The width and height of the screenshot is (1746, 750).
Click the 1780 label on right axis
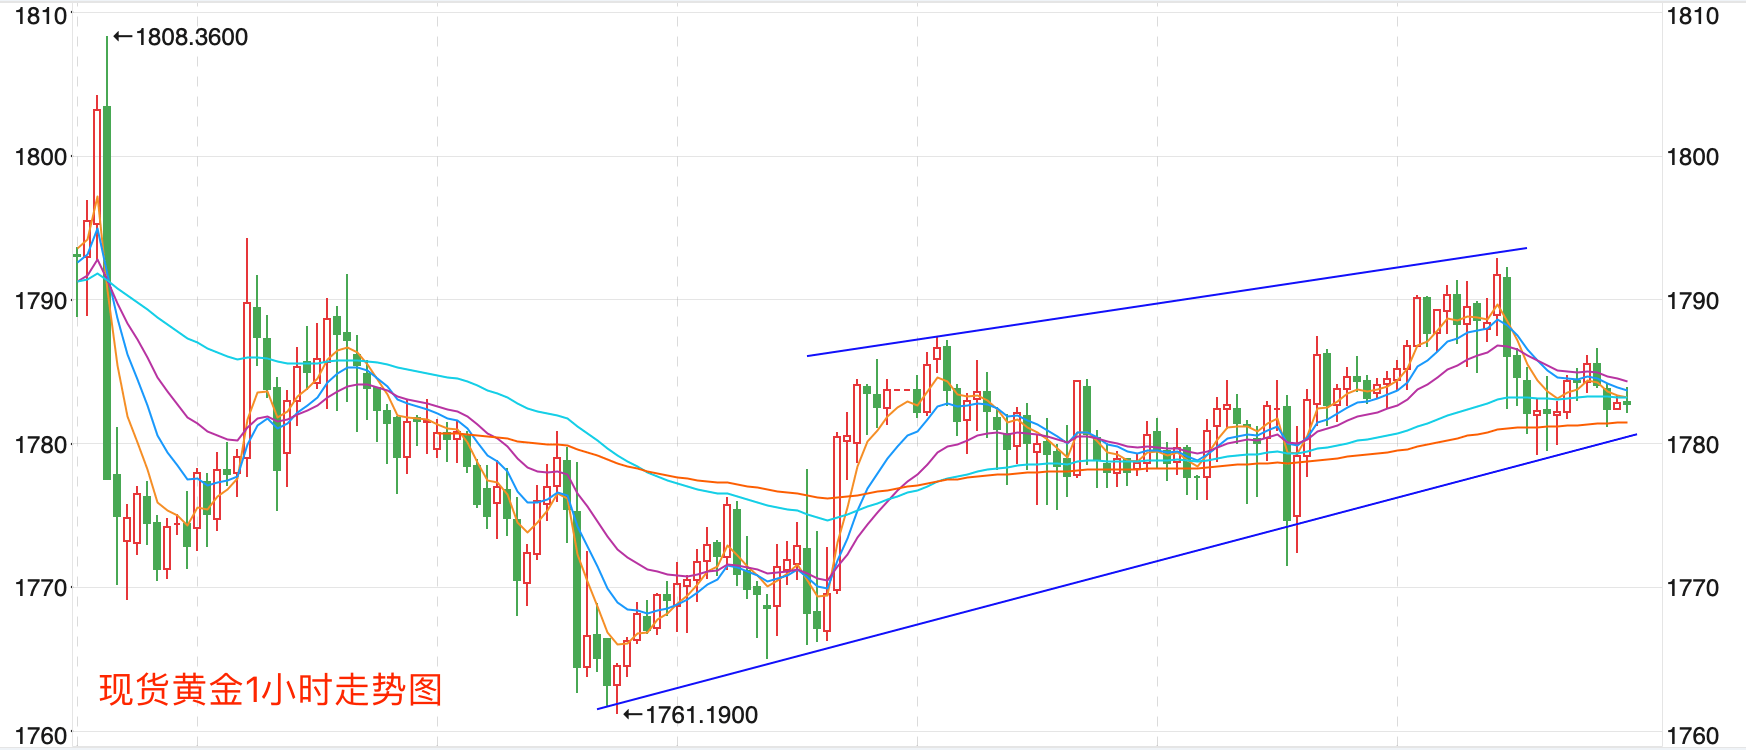point(1693,444)
